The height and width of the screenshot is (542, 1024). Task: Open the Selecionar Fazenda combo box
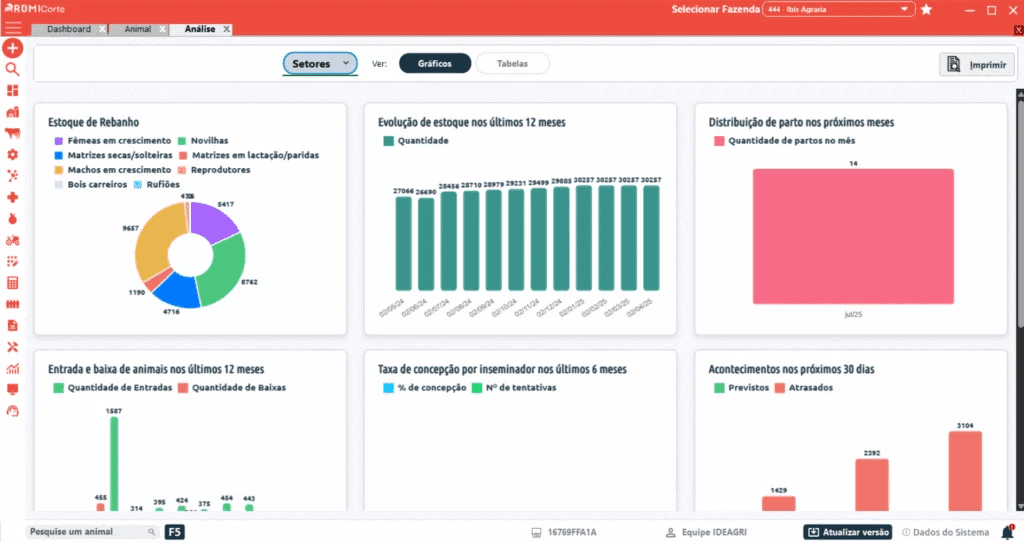click(x=839, y=9)
